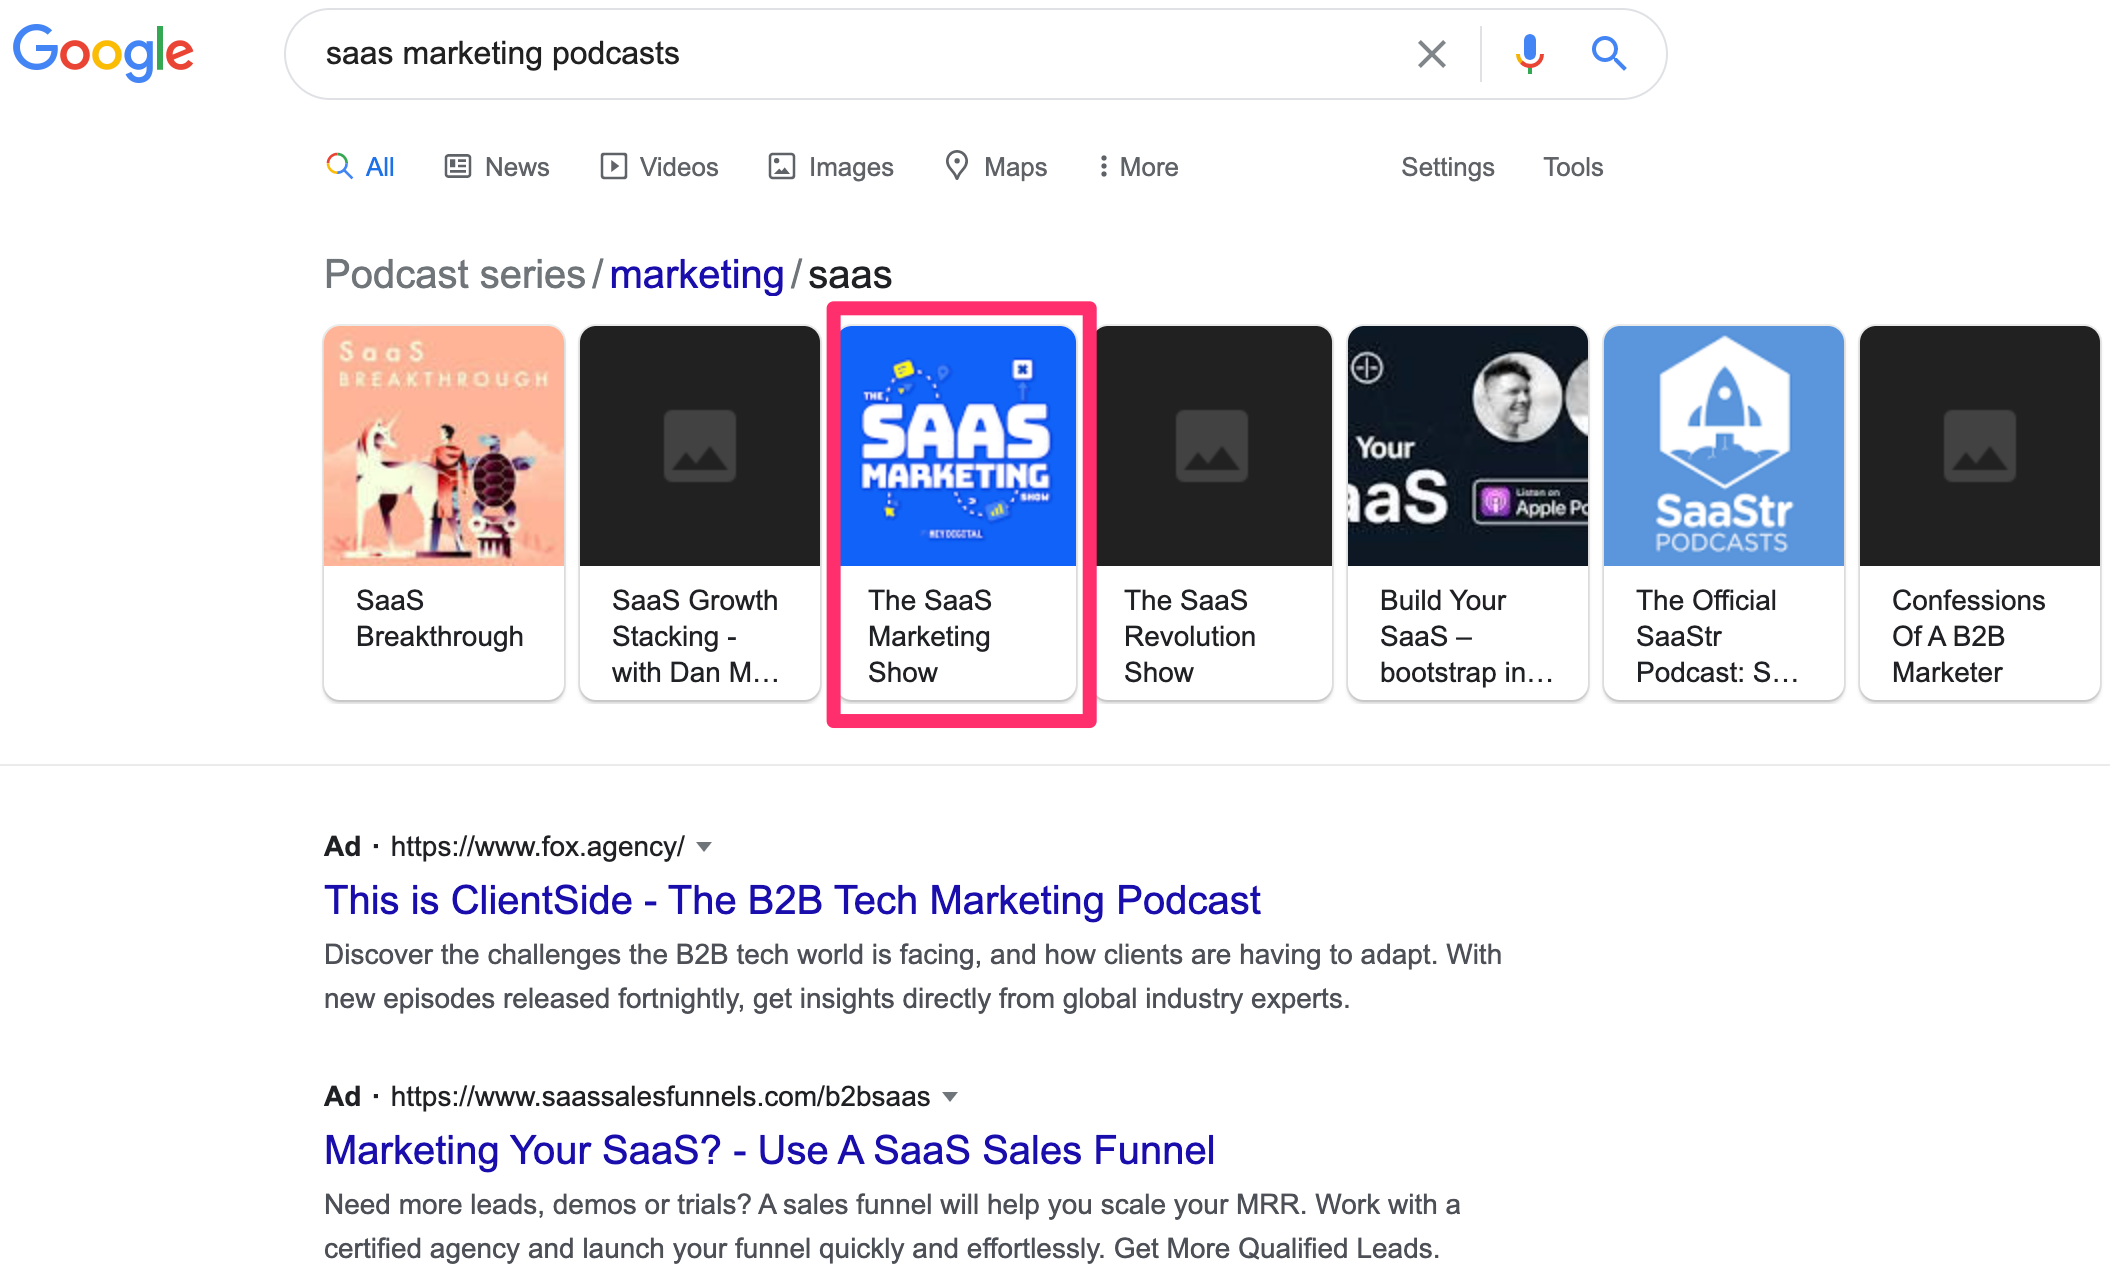Show search Tools
This screenshot has width=2110, height=1272.
(1572, 167)
